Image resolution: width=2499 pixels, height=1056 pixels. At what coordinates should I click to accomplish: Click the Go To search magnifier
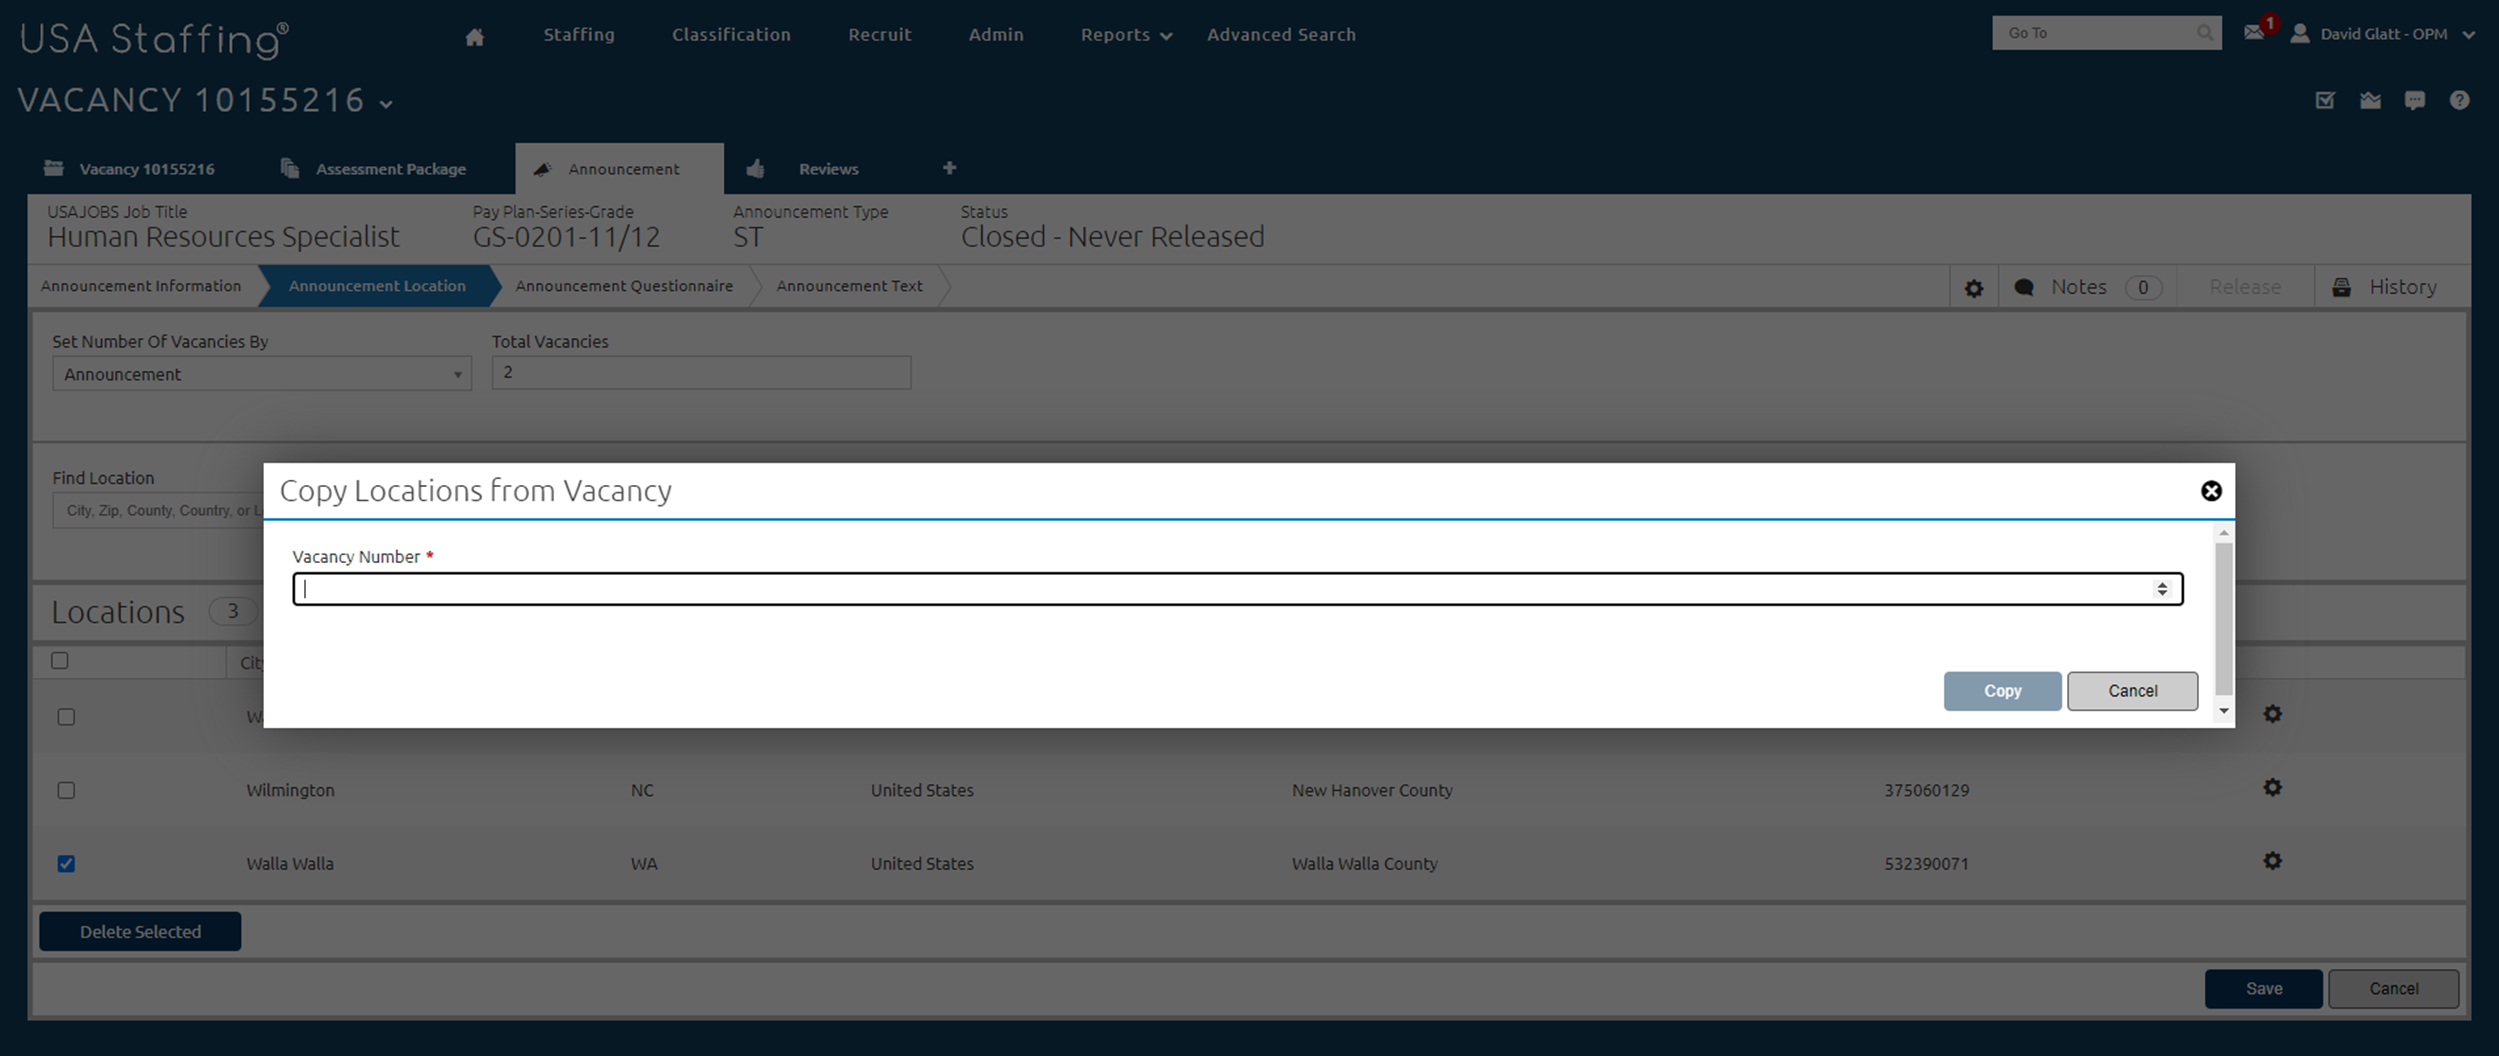2205,33
